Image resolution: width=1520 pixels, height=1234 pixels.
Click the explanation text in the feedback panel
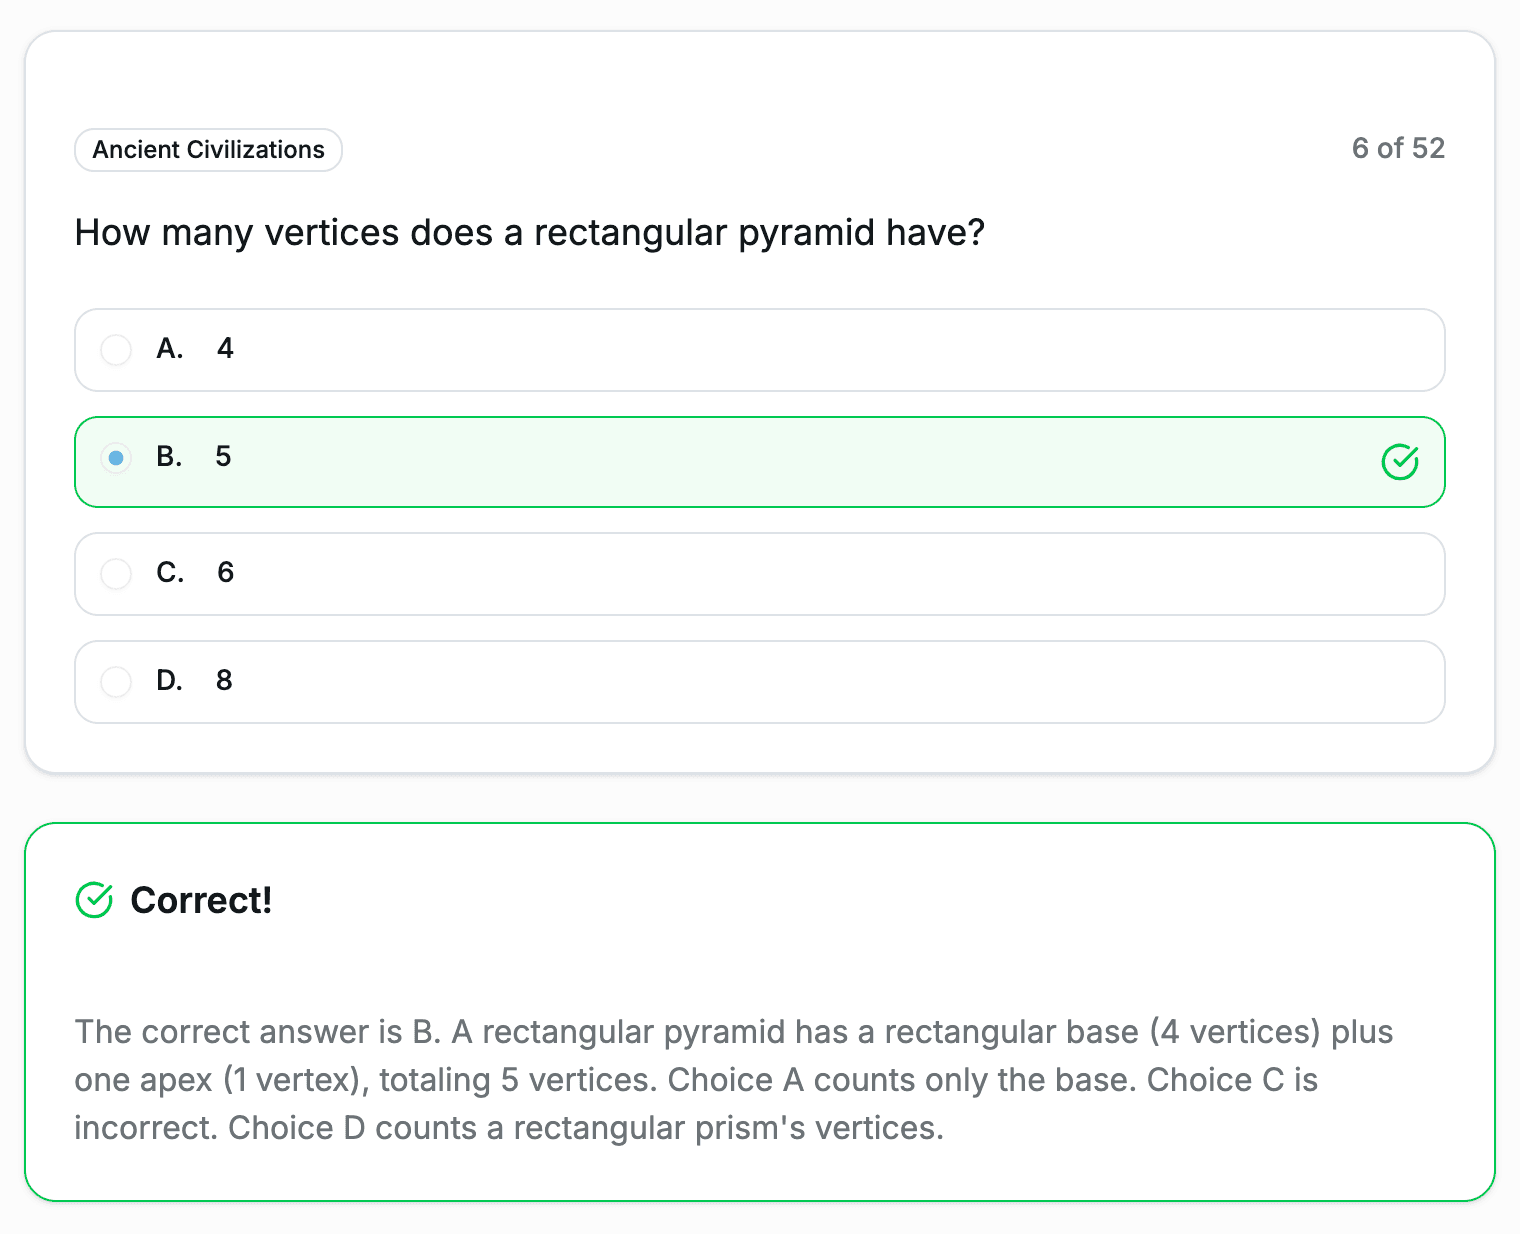pos(733,1079)
